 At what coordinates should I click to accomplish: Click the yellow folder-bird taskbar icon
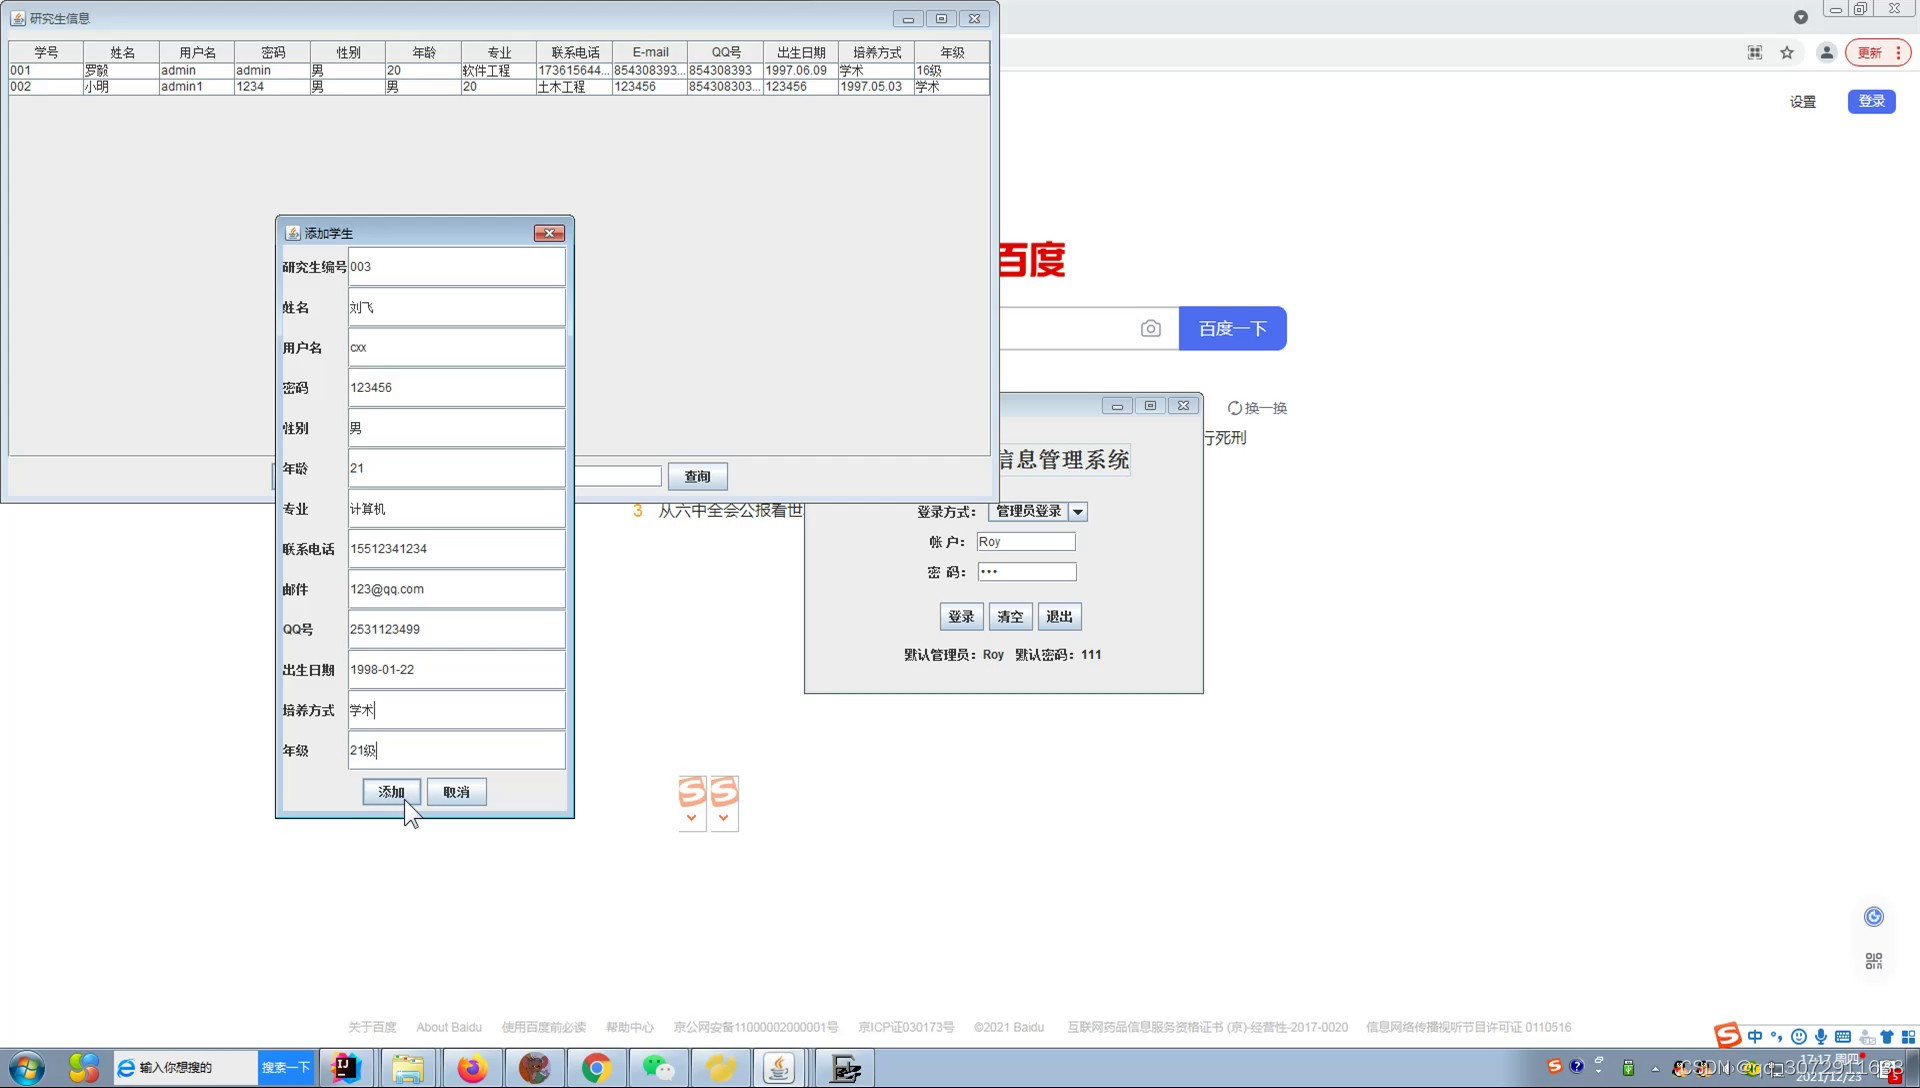point(720,1068)
